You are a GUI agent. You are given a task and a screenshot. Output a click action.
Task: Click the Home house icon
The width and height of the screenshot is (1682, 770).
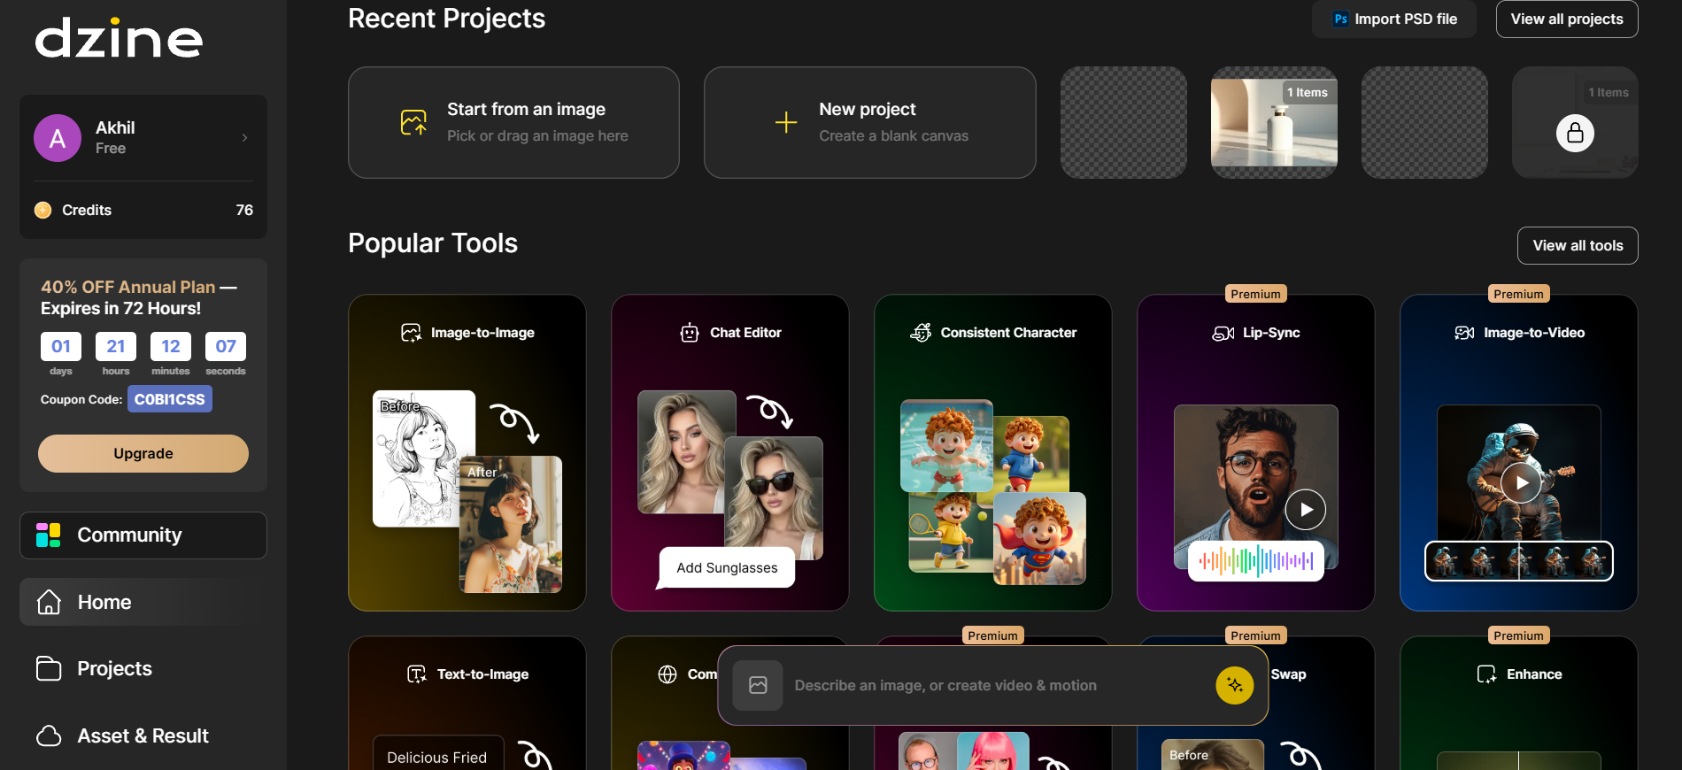pyautogui.click(x=49, y=602)
